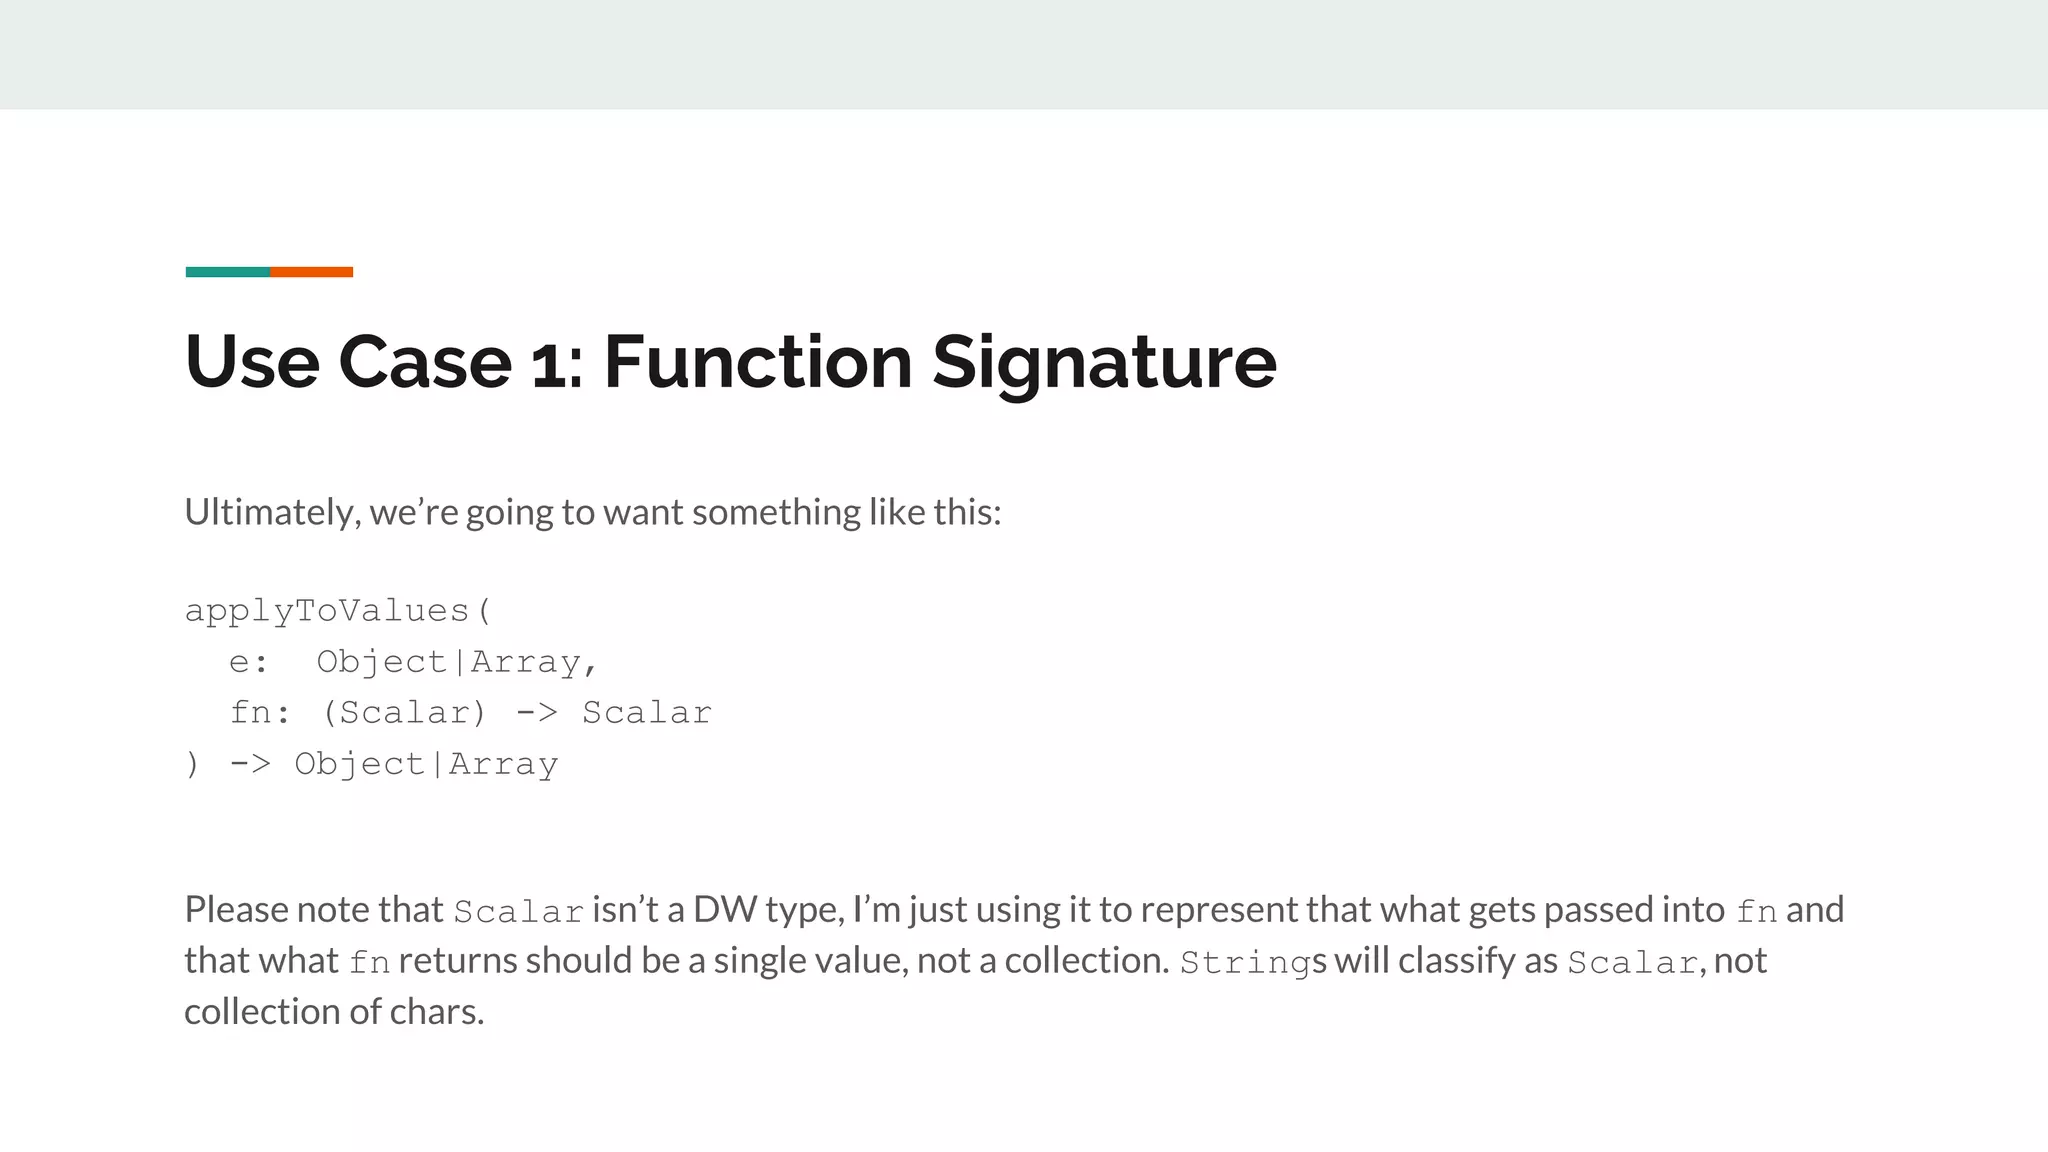Click the 'fn' code word before 'returns'
The image size is (2048, 1152).
[369, 963]
